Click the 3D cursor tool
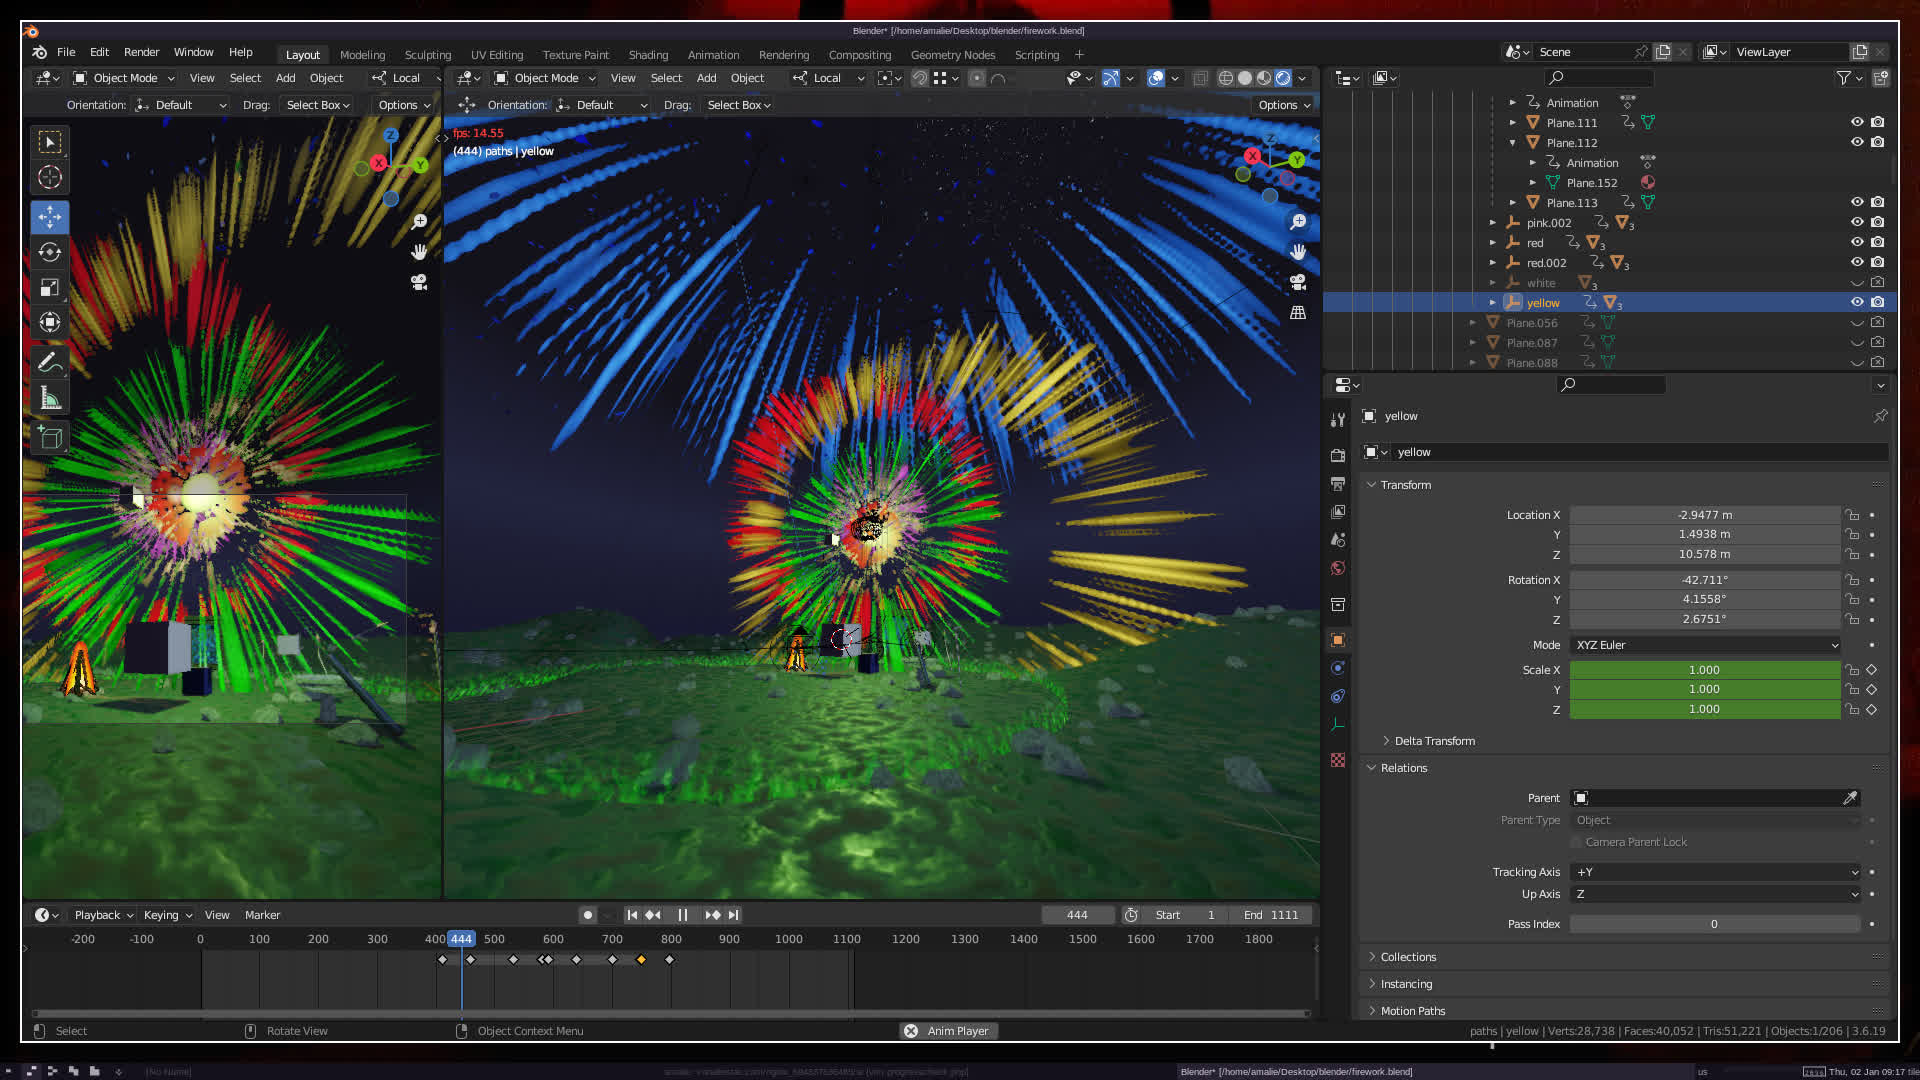Viewport: 1920px width, 1080px height. [50, 178]
